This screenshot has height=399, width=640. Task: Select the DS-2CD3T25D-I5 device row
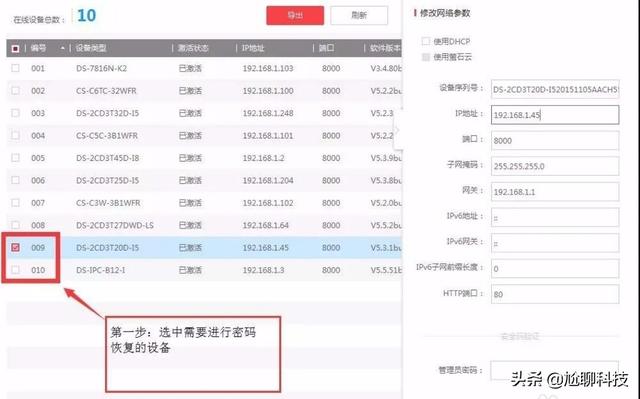pyautogui.click(x=204, y=180)
